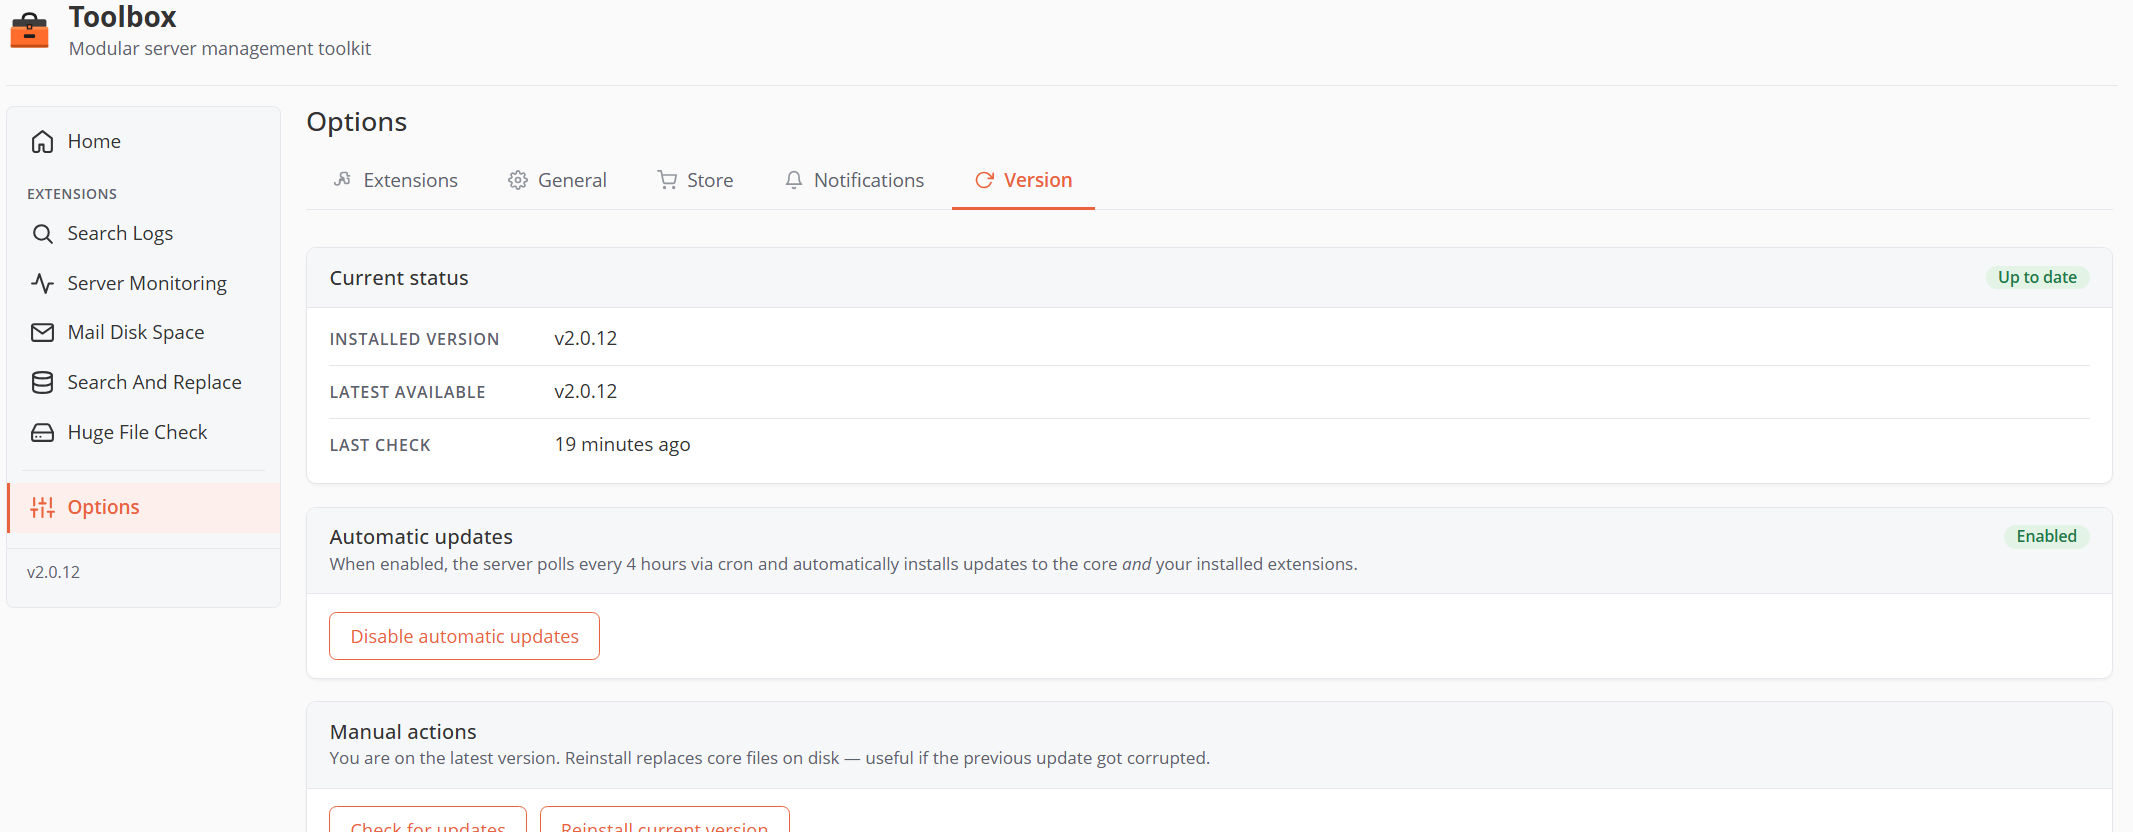
Task: Click the Toolbox briefcase logo icon
Action: [29, 30]
